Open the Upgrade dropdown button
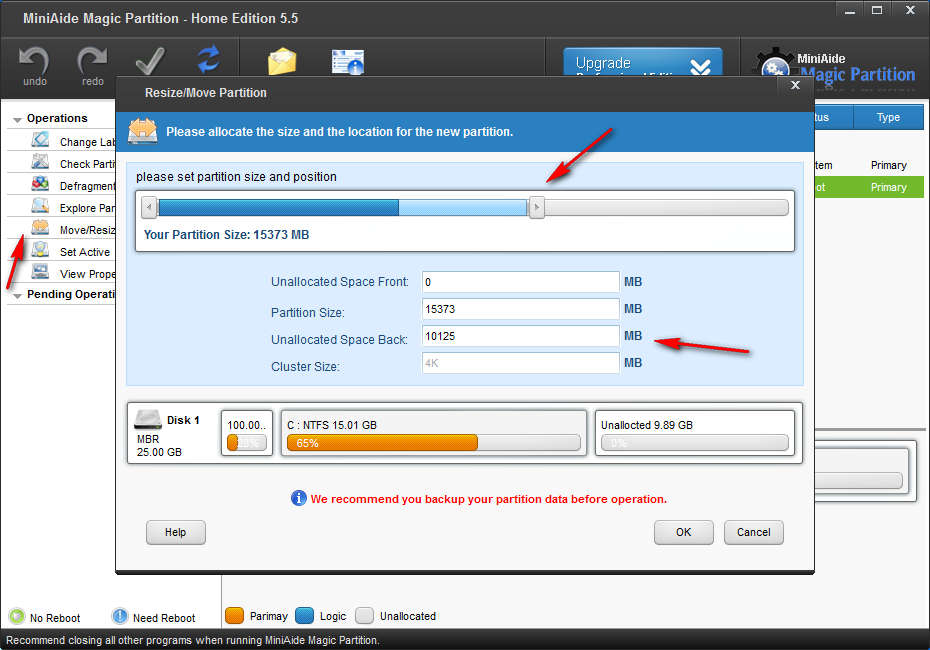This screenshot has width=930, height=650. (642, 62)
